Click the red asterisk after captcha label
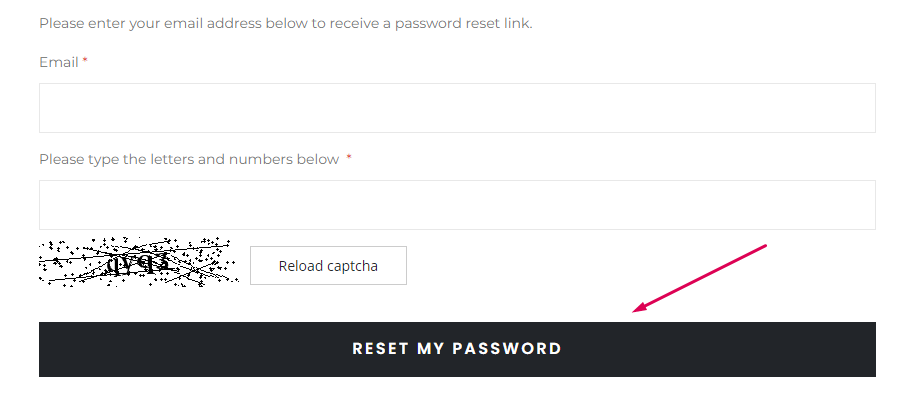The image size is (914, 406). coord(349,158)
